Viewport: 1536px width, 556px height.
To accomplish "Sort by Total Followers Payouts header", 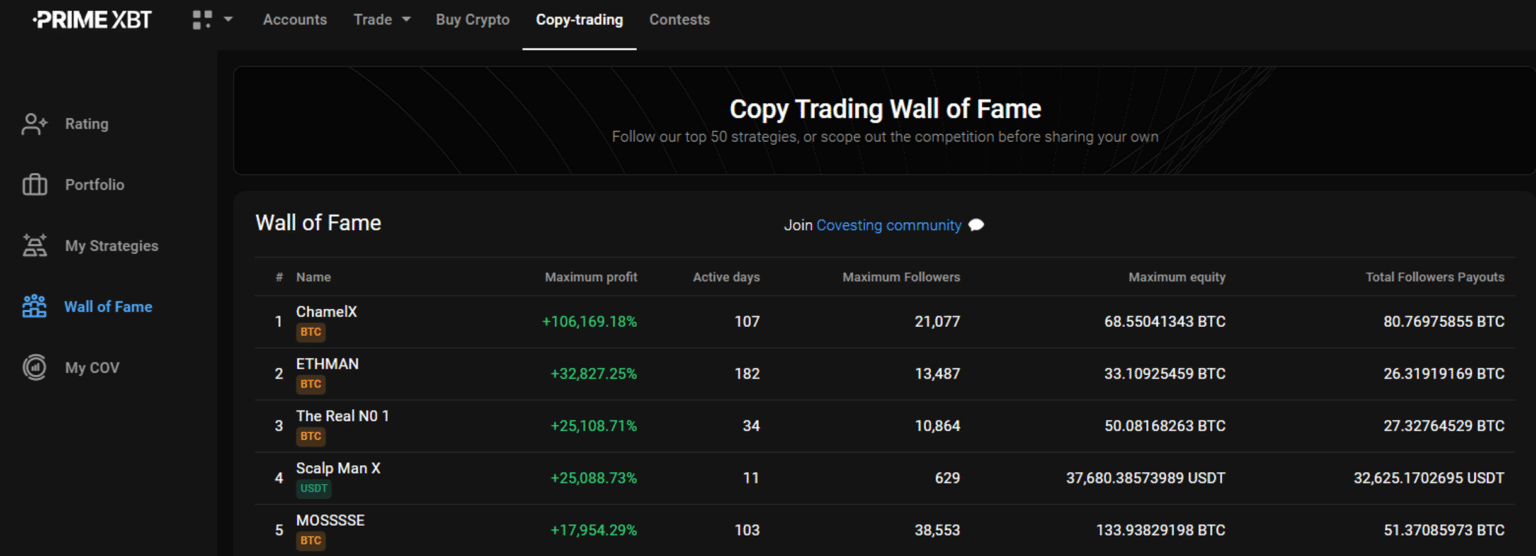I will (1435, 277).
